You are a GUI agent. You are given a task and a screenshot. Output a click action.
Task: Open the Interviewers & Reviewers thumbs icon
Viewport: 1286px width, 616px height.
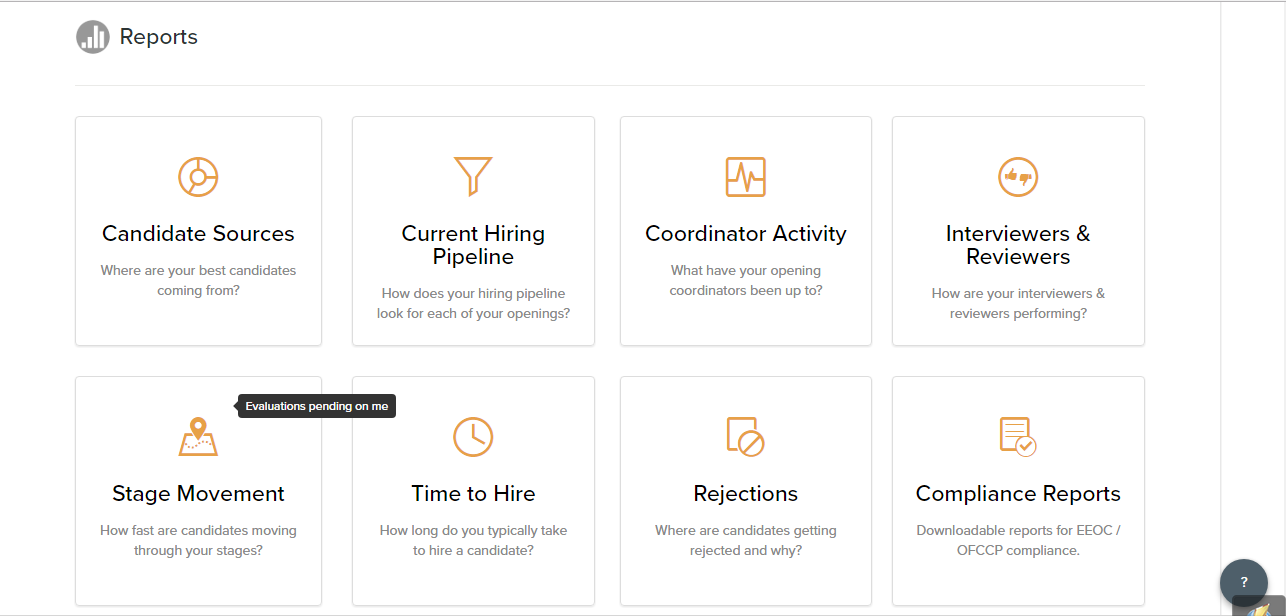click(x=1018, y=177)
